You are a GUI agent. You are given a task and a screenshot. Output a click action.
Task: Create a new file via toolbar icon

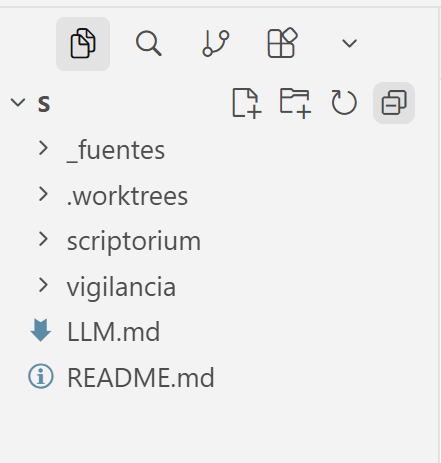pos(246,103)
